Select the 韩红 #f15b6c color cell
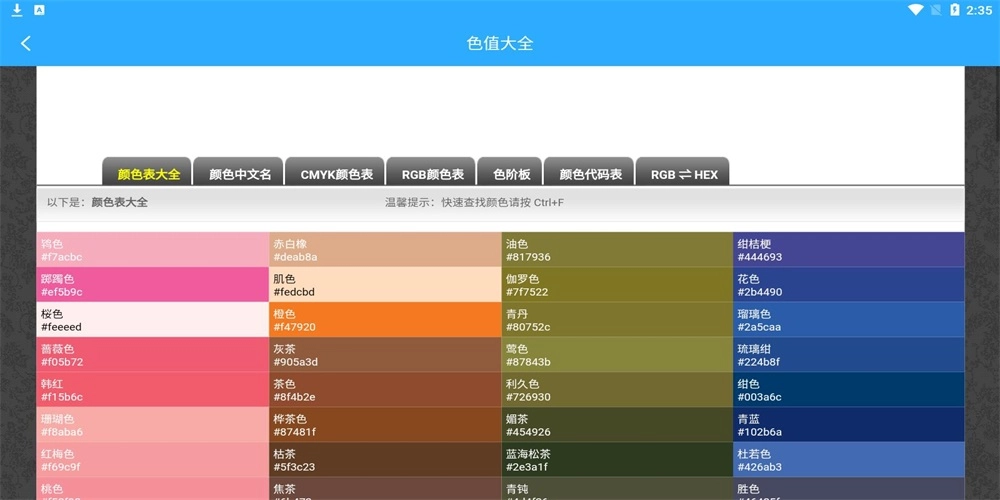The width and height of the screenshot is (1000, 500). point(153,390)
